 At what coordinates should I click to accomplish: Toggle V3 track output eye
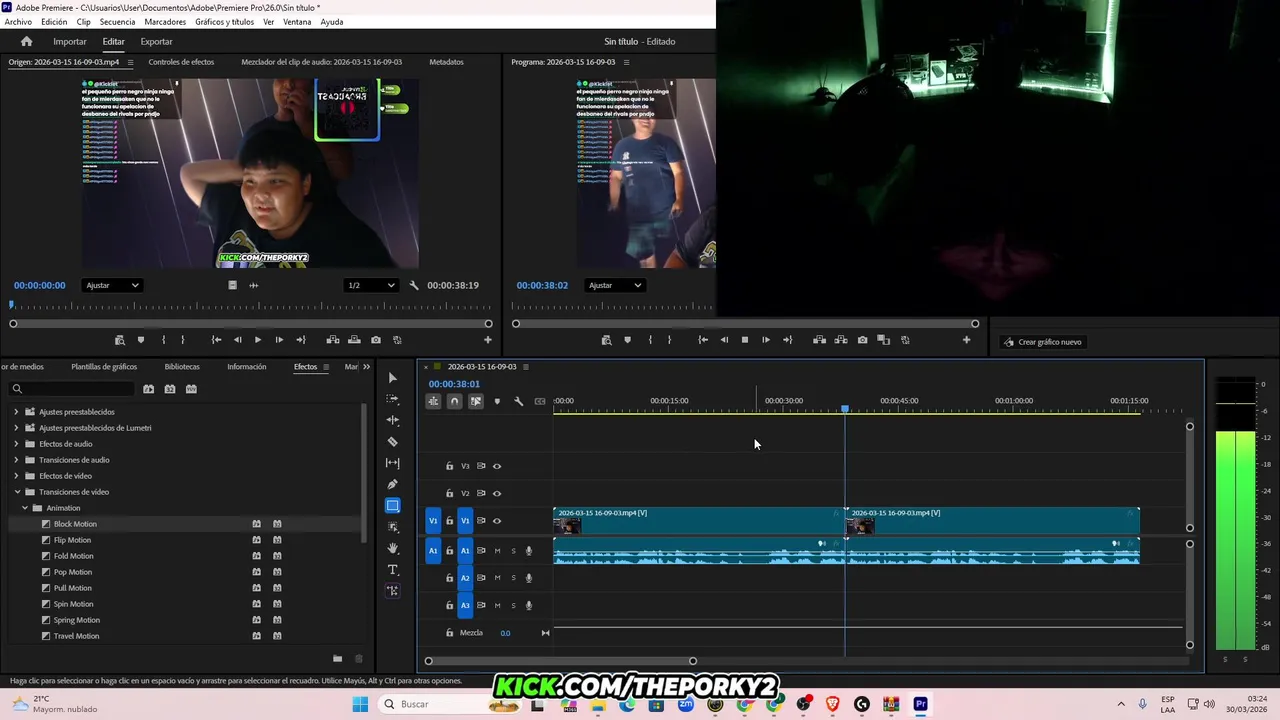pyautogui.click(x=497, y=466)
